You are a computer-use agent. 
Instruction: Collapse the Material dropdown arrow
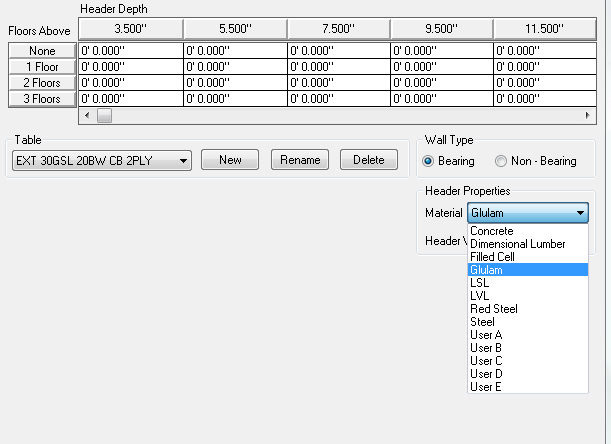(580, 213)
